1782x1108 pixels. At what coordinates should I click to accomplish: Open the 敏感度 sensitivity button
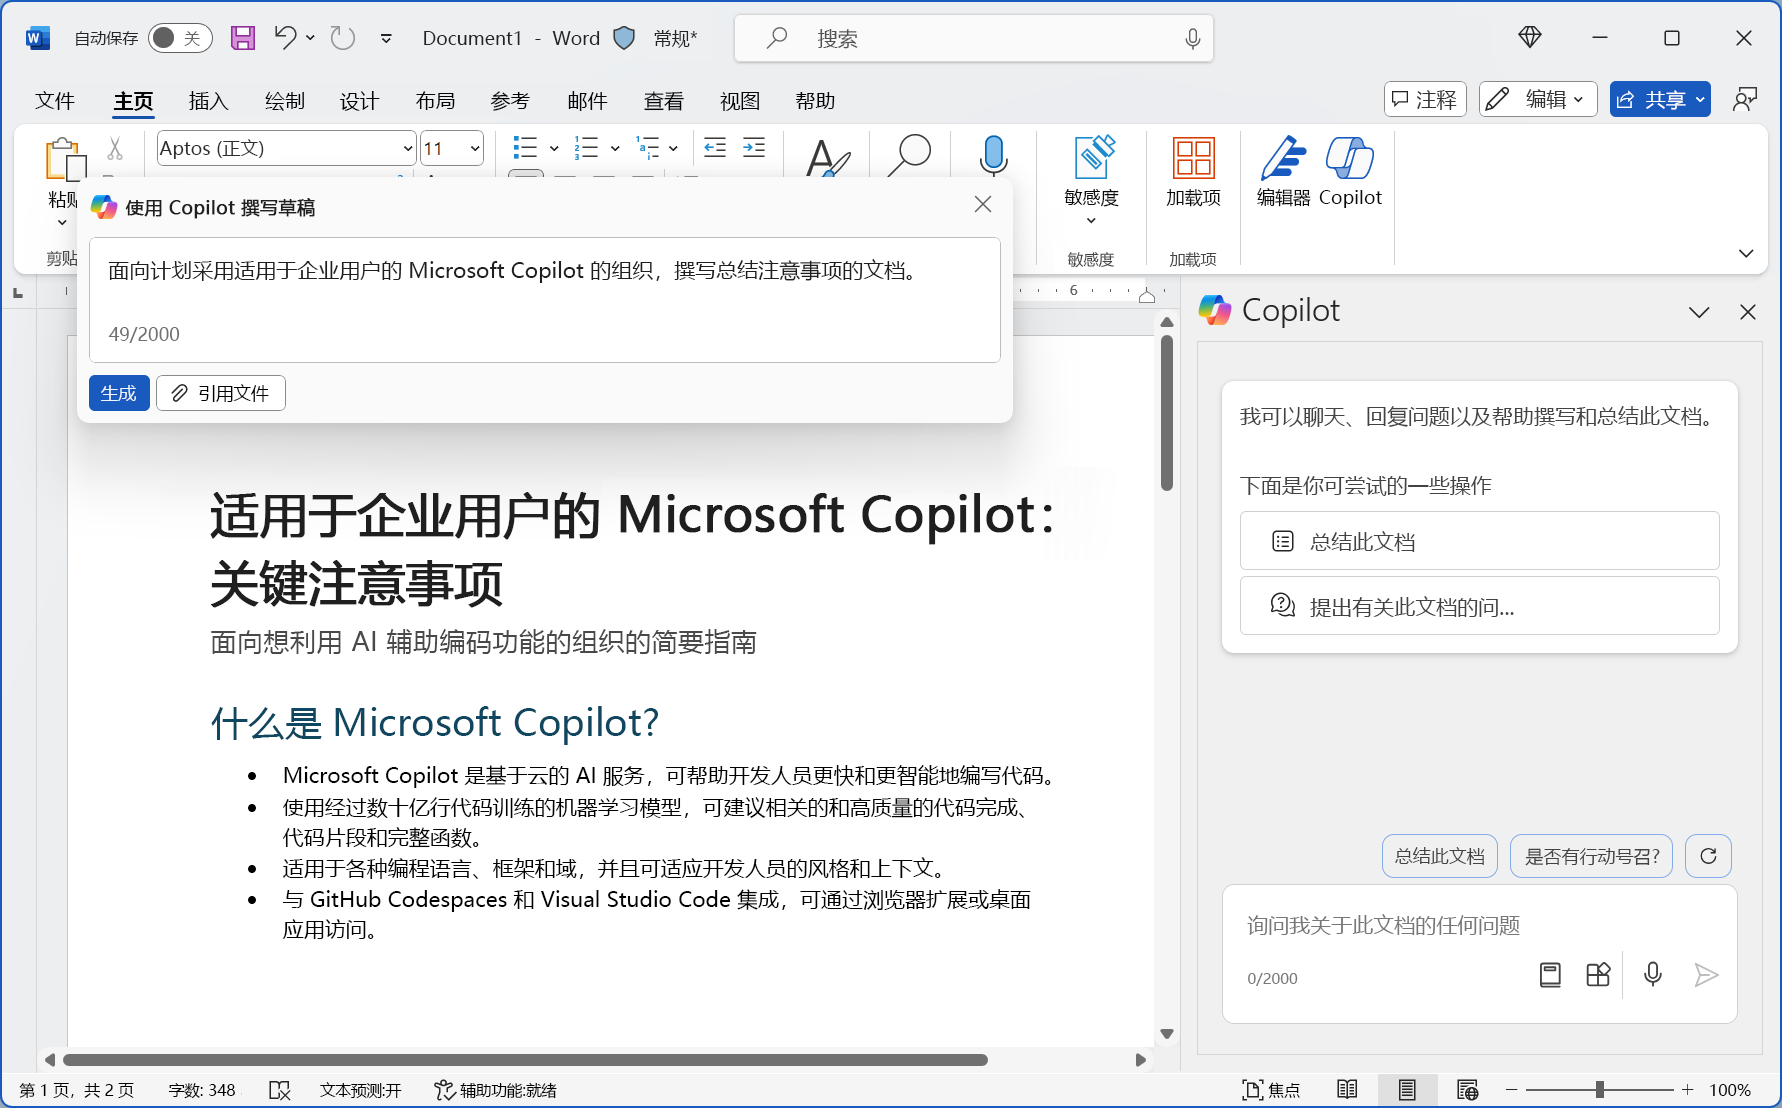click(1091, 180)
